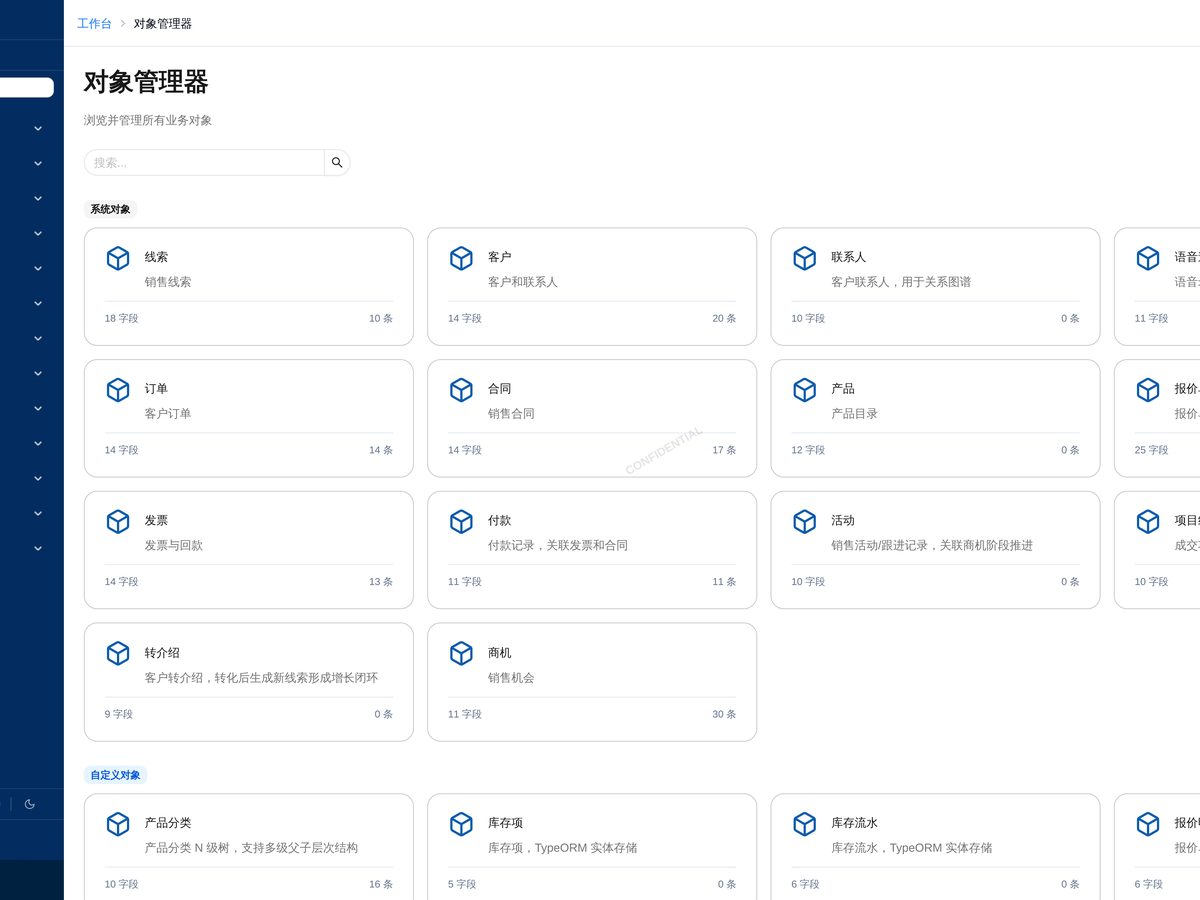Screen dimensions: 1200x900
Task: Click the cube icon on the 库存流水 card
Action: pyautogui.click(x=805, y=824)
